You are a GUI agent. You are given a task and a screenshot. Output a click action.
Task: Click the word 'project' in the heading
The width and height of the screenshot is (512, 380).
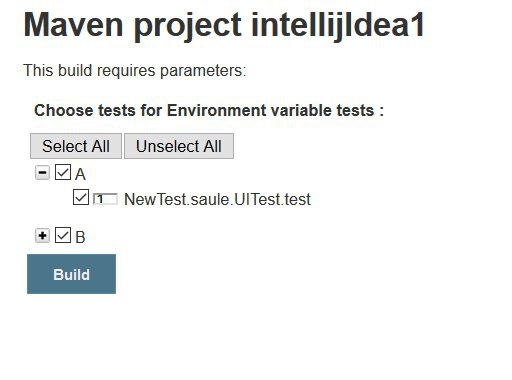pyautogui.click(x=188, y=26)
